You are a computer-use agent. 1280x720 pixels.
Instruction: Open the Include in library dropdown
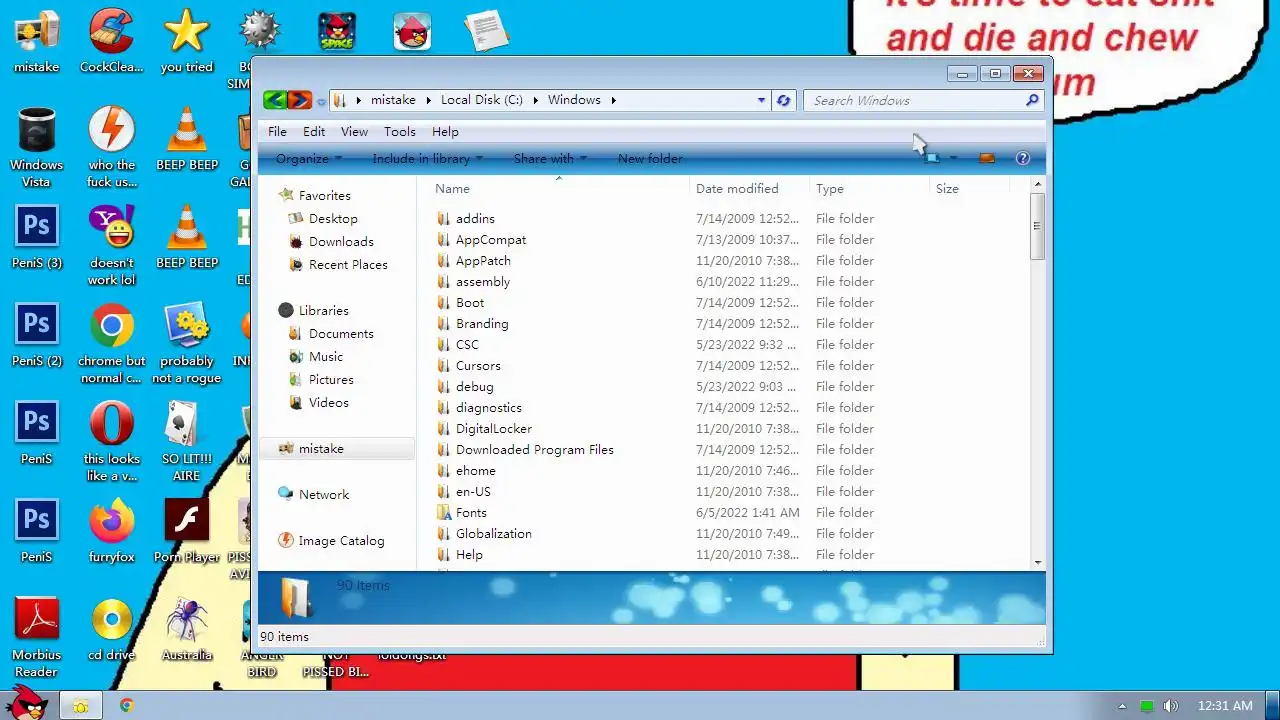point(427,158)
